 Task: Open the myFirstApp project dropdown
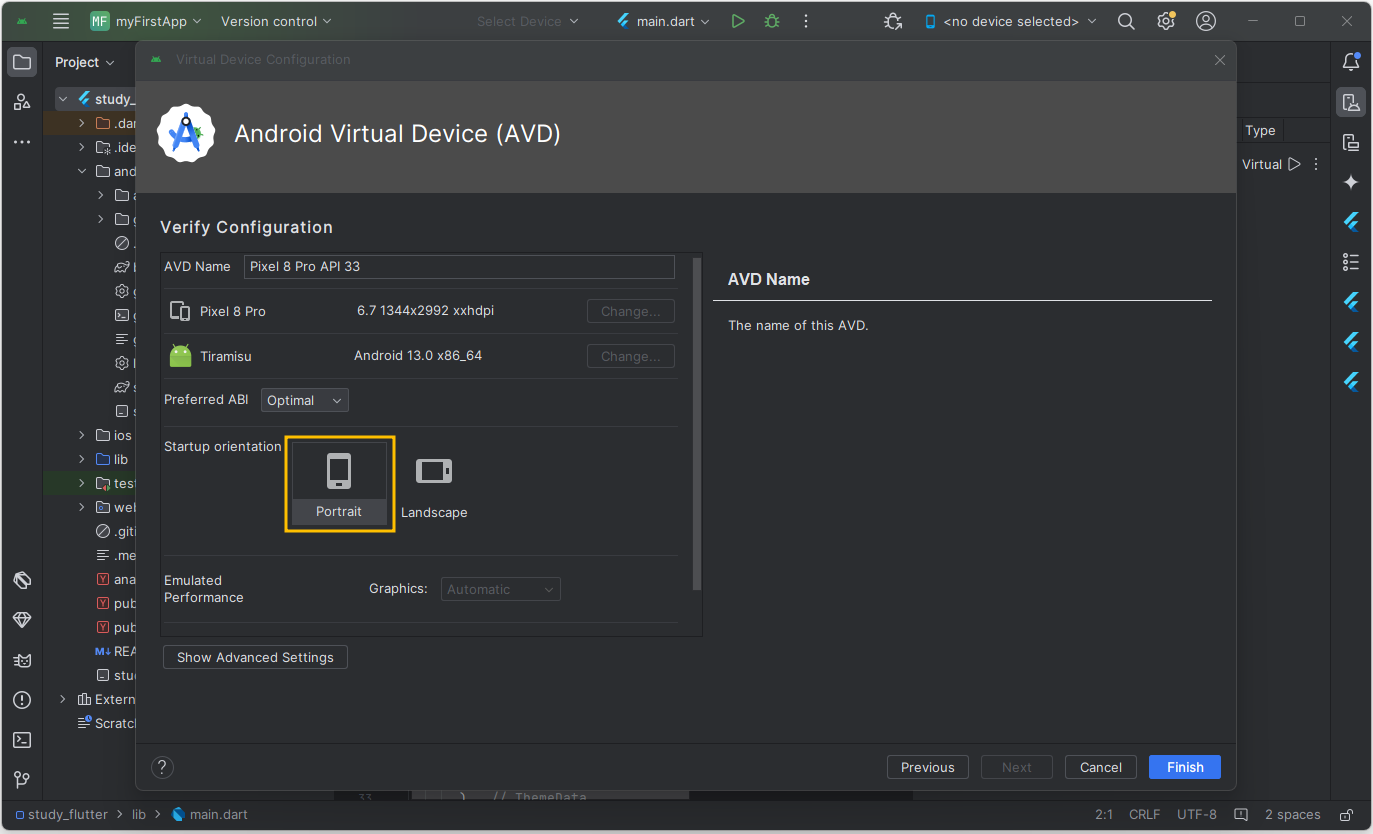[x=146, y=21]
